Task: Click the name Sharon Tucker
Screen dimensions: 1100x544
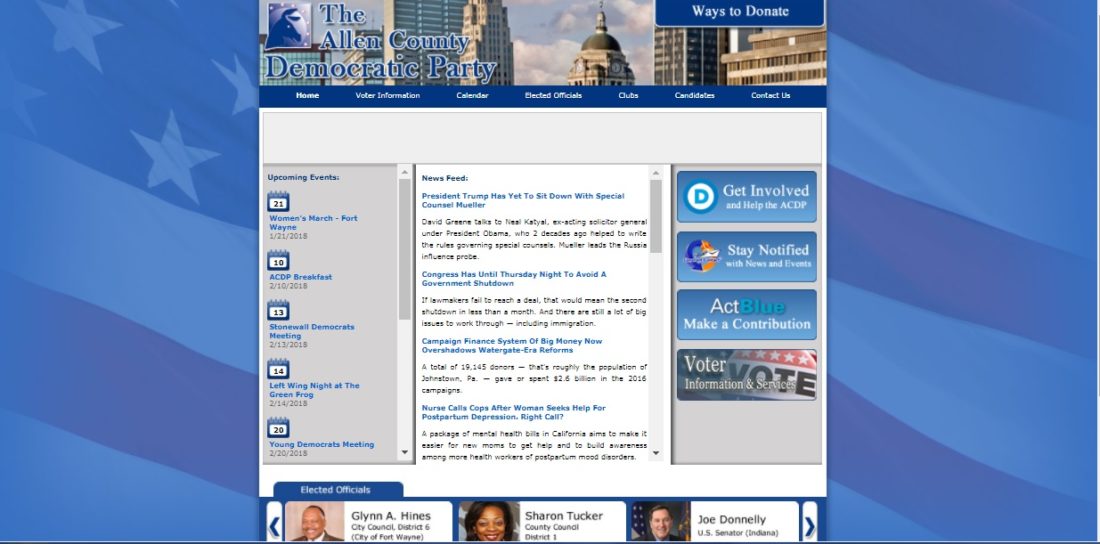Action: [564, 516]
